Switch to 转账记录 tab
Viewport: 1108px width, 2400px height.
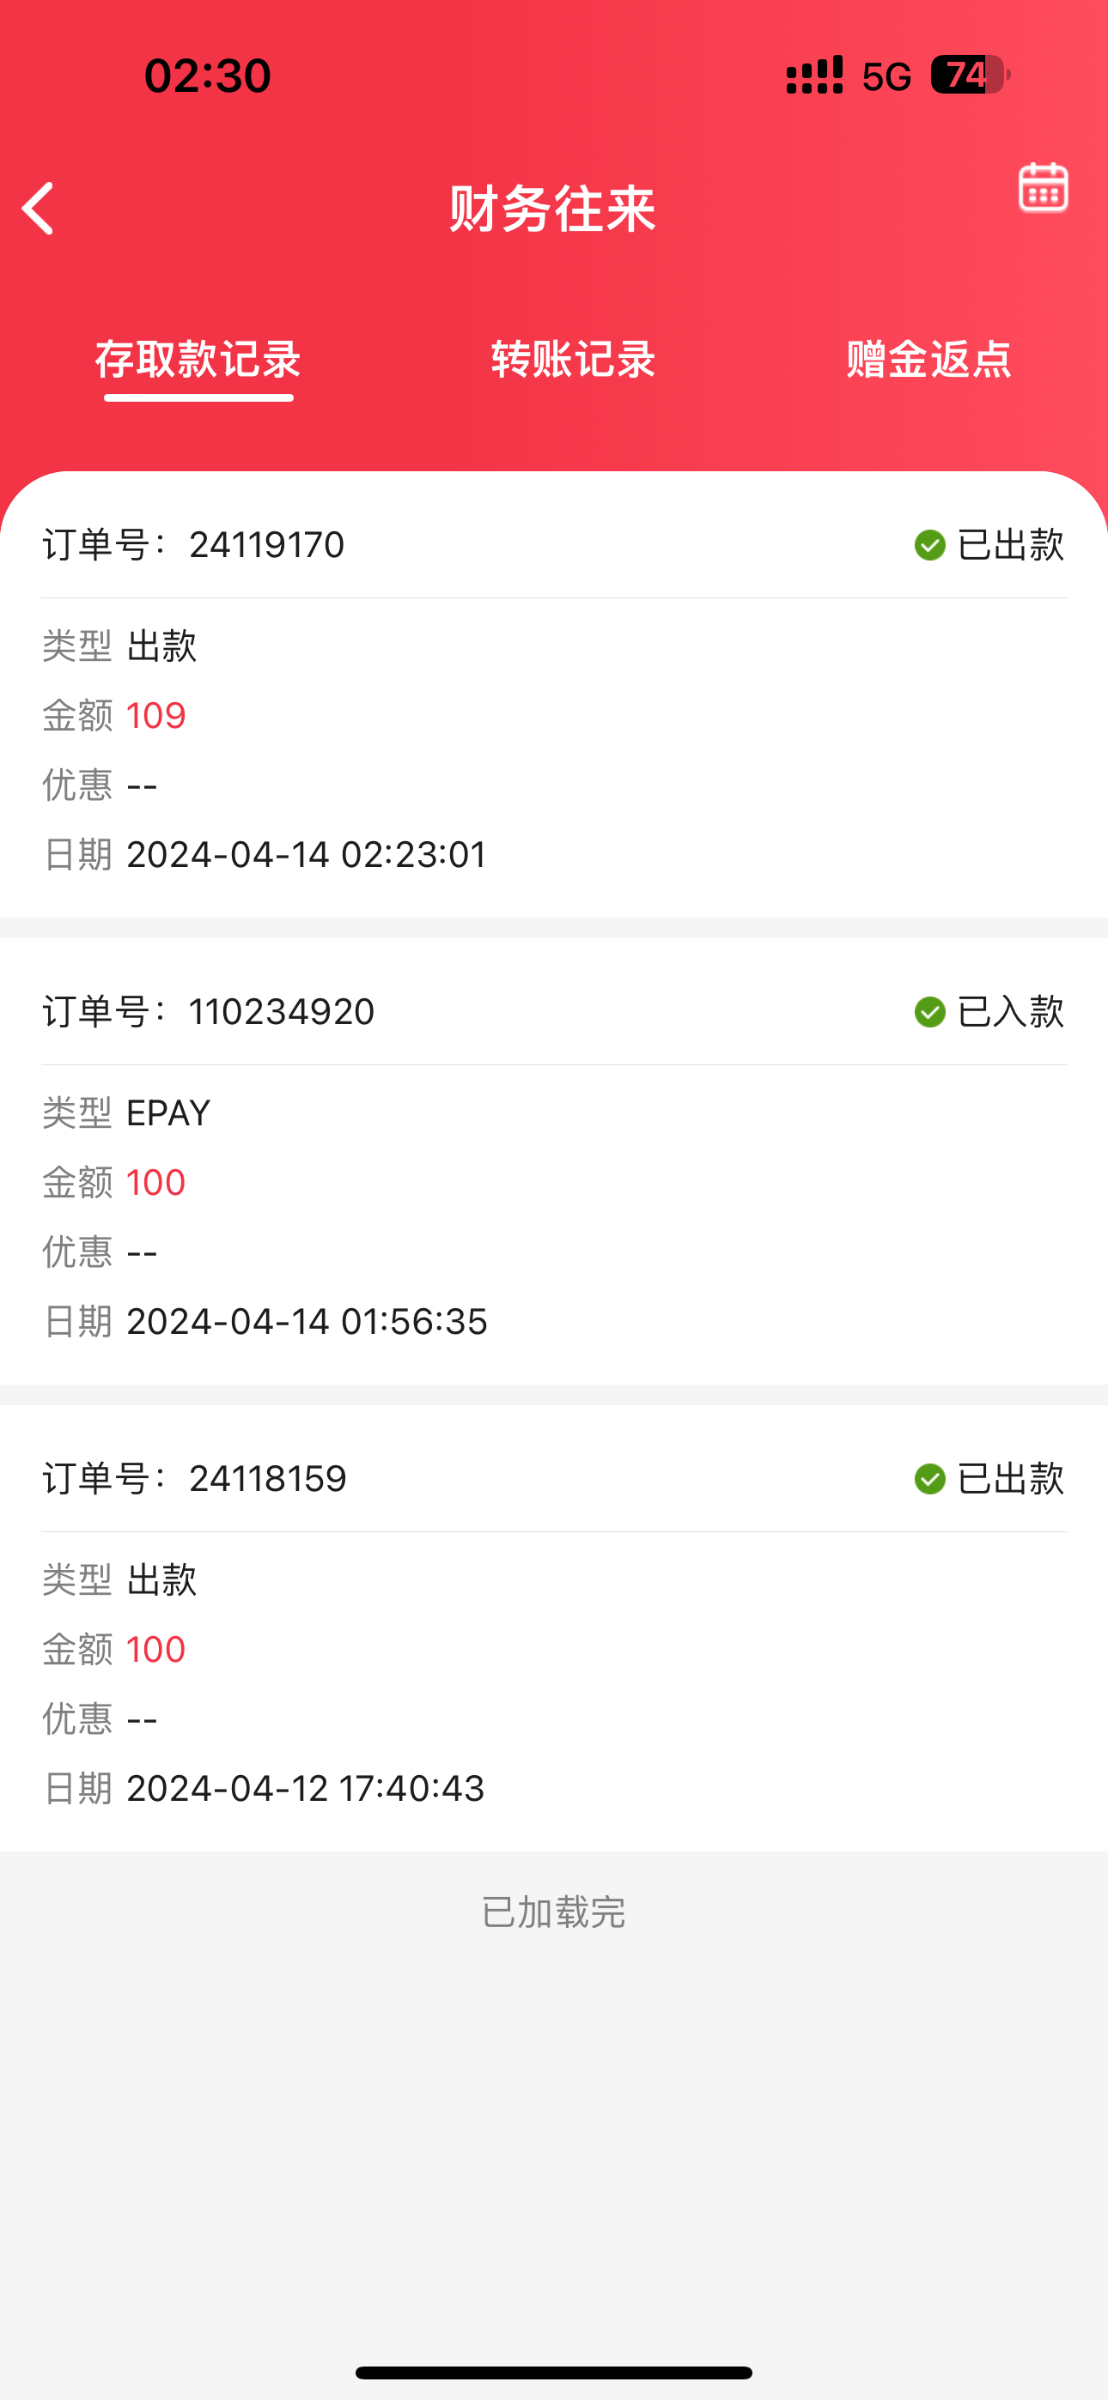pyautogui.click(x=573, y=360)
